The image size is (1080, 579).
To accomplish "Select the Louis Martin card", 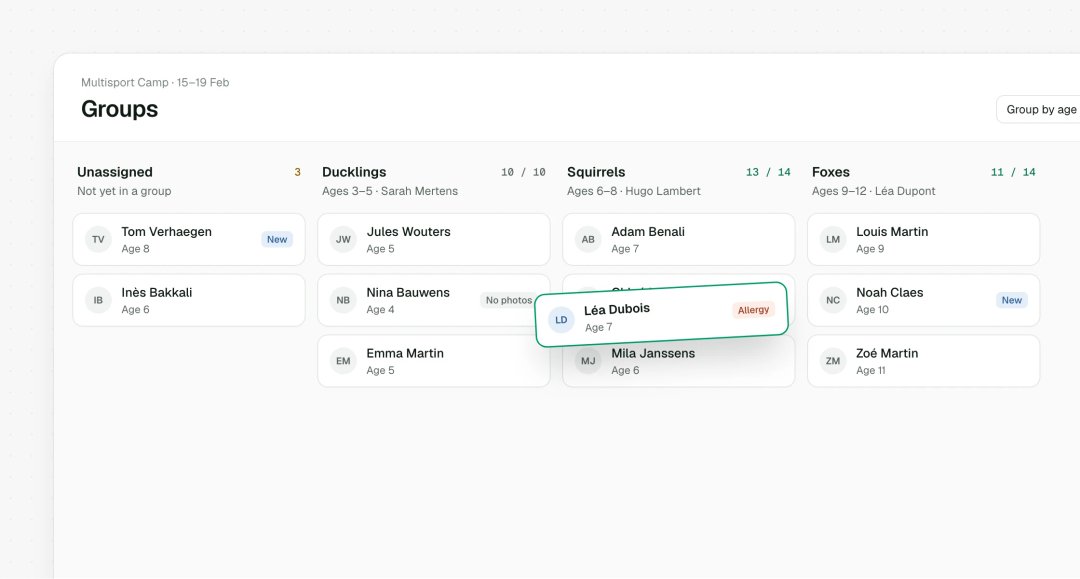I will pos(924,240).
